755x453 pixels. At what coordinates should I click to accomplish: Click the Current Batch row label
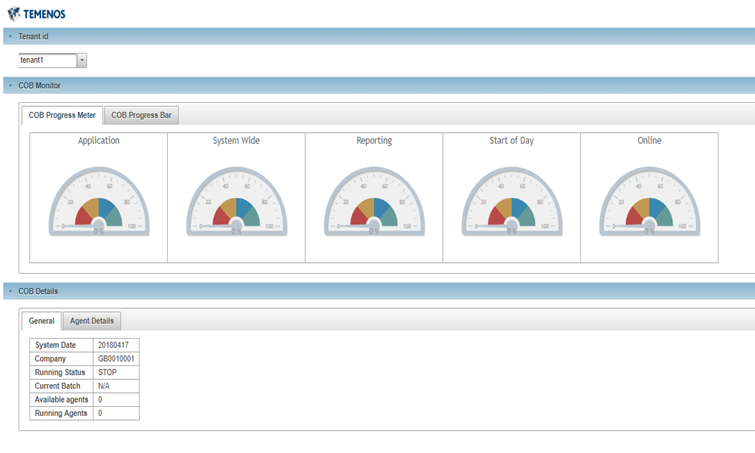61,385
